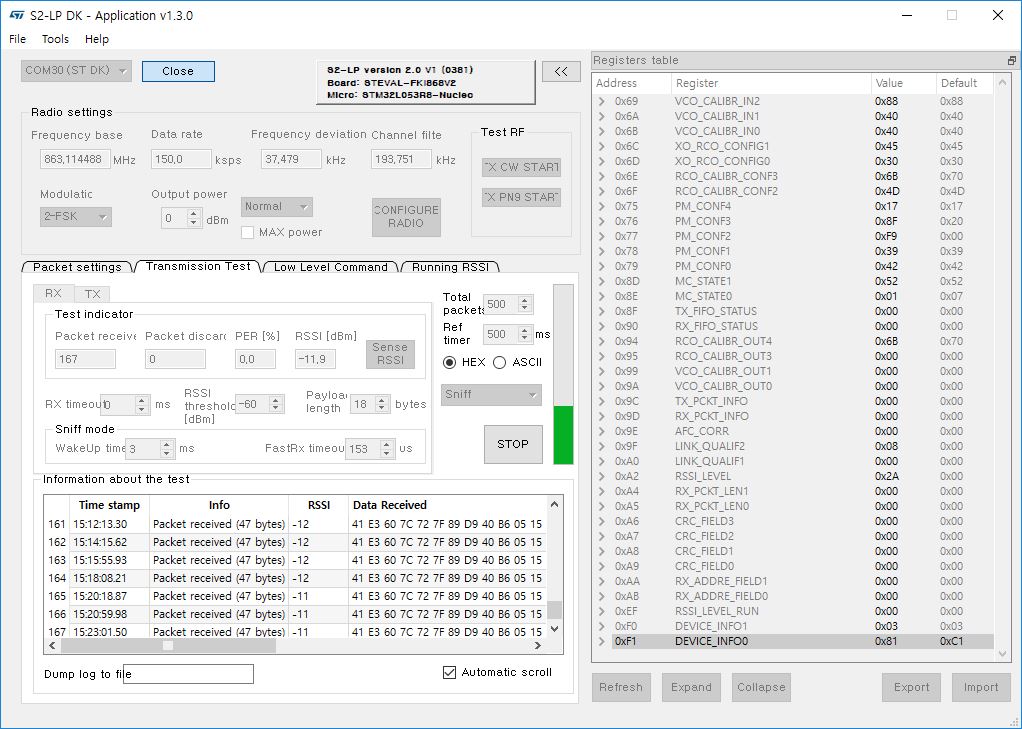1022x729 pixels.
Task: Select the ASCII radio button
Action: [499, 362]
